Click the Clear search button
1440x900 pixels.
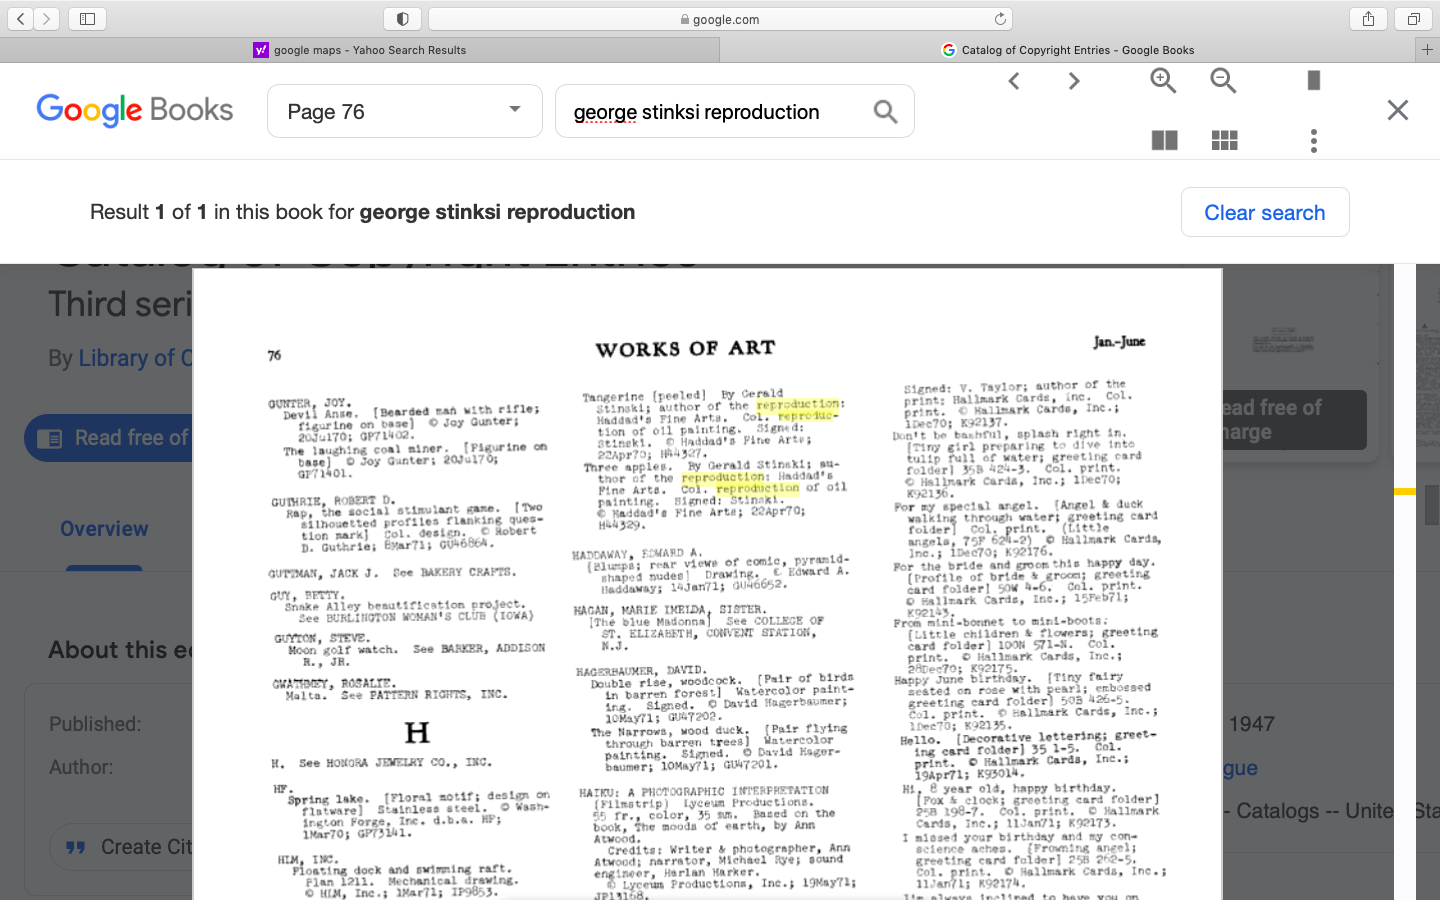[1265, 212]
